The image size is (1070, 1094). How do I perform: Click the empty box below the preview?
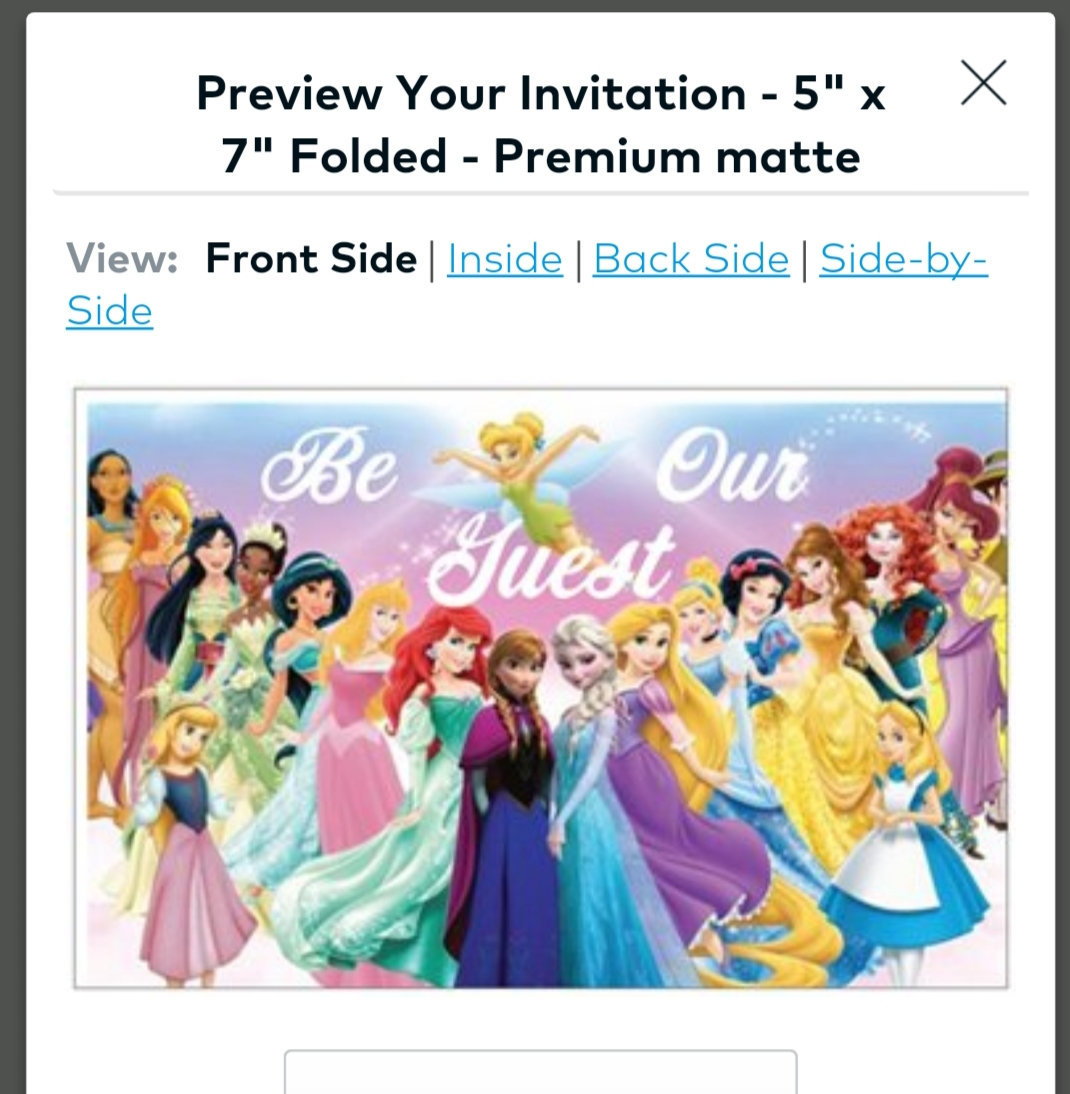541,1070
